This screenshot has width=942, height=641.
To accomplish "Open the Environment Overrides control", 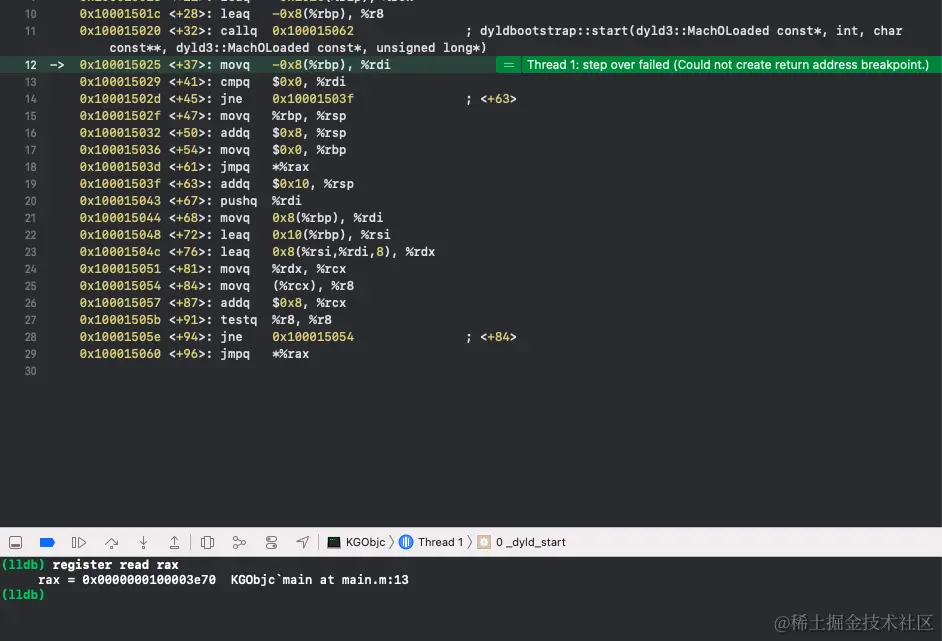I will 272,542.
